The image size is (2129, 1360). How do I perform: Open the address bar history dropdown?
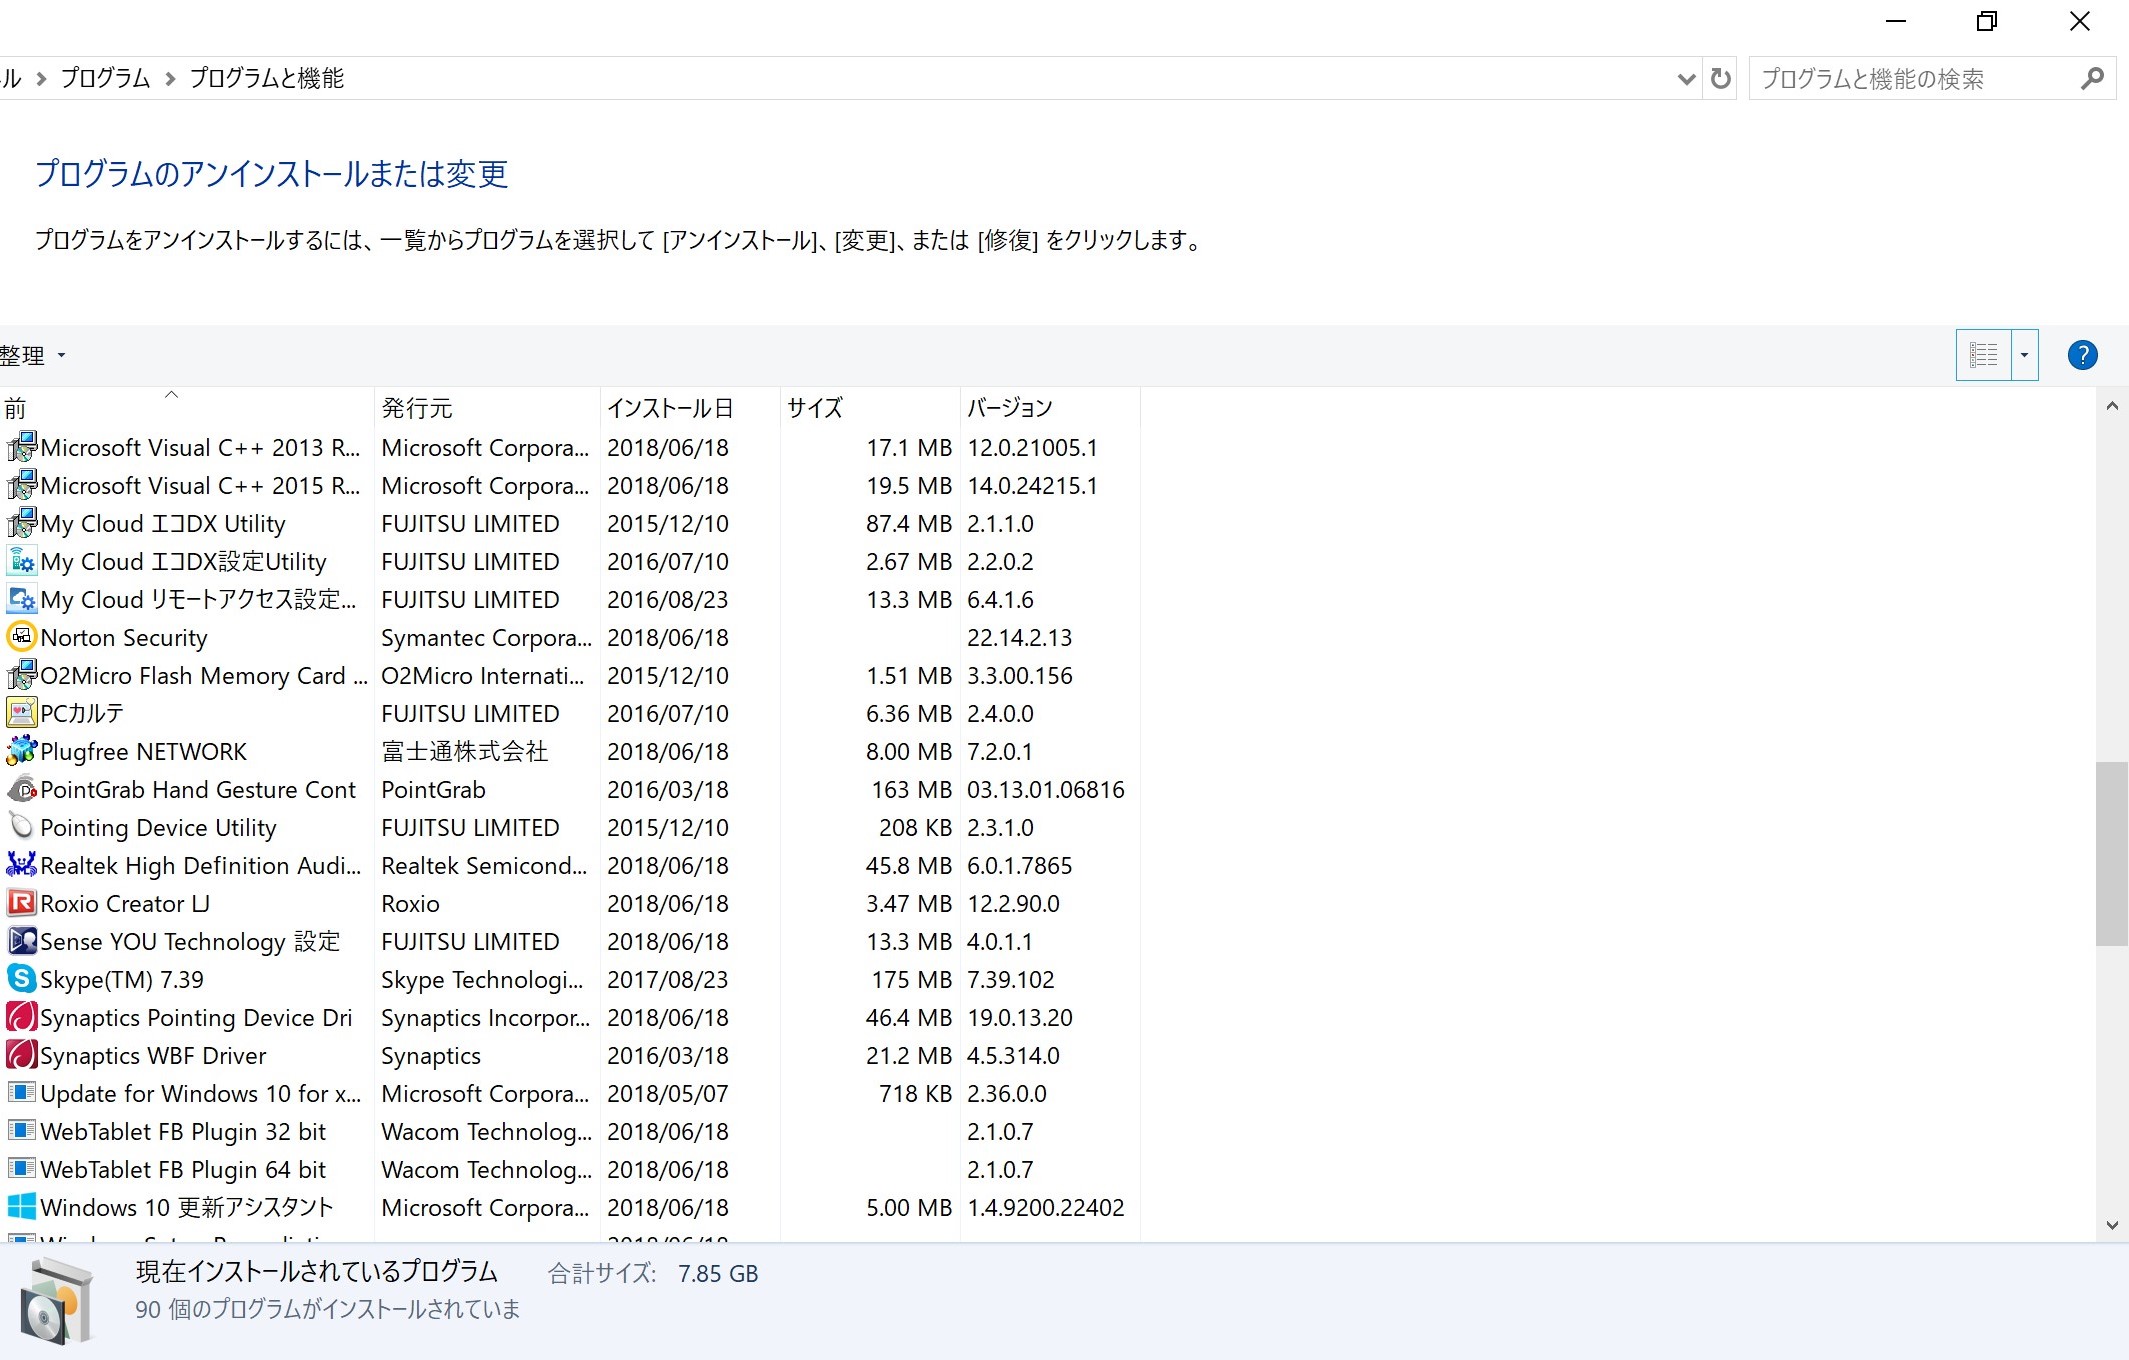1686,78
